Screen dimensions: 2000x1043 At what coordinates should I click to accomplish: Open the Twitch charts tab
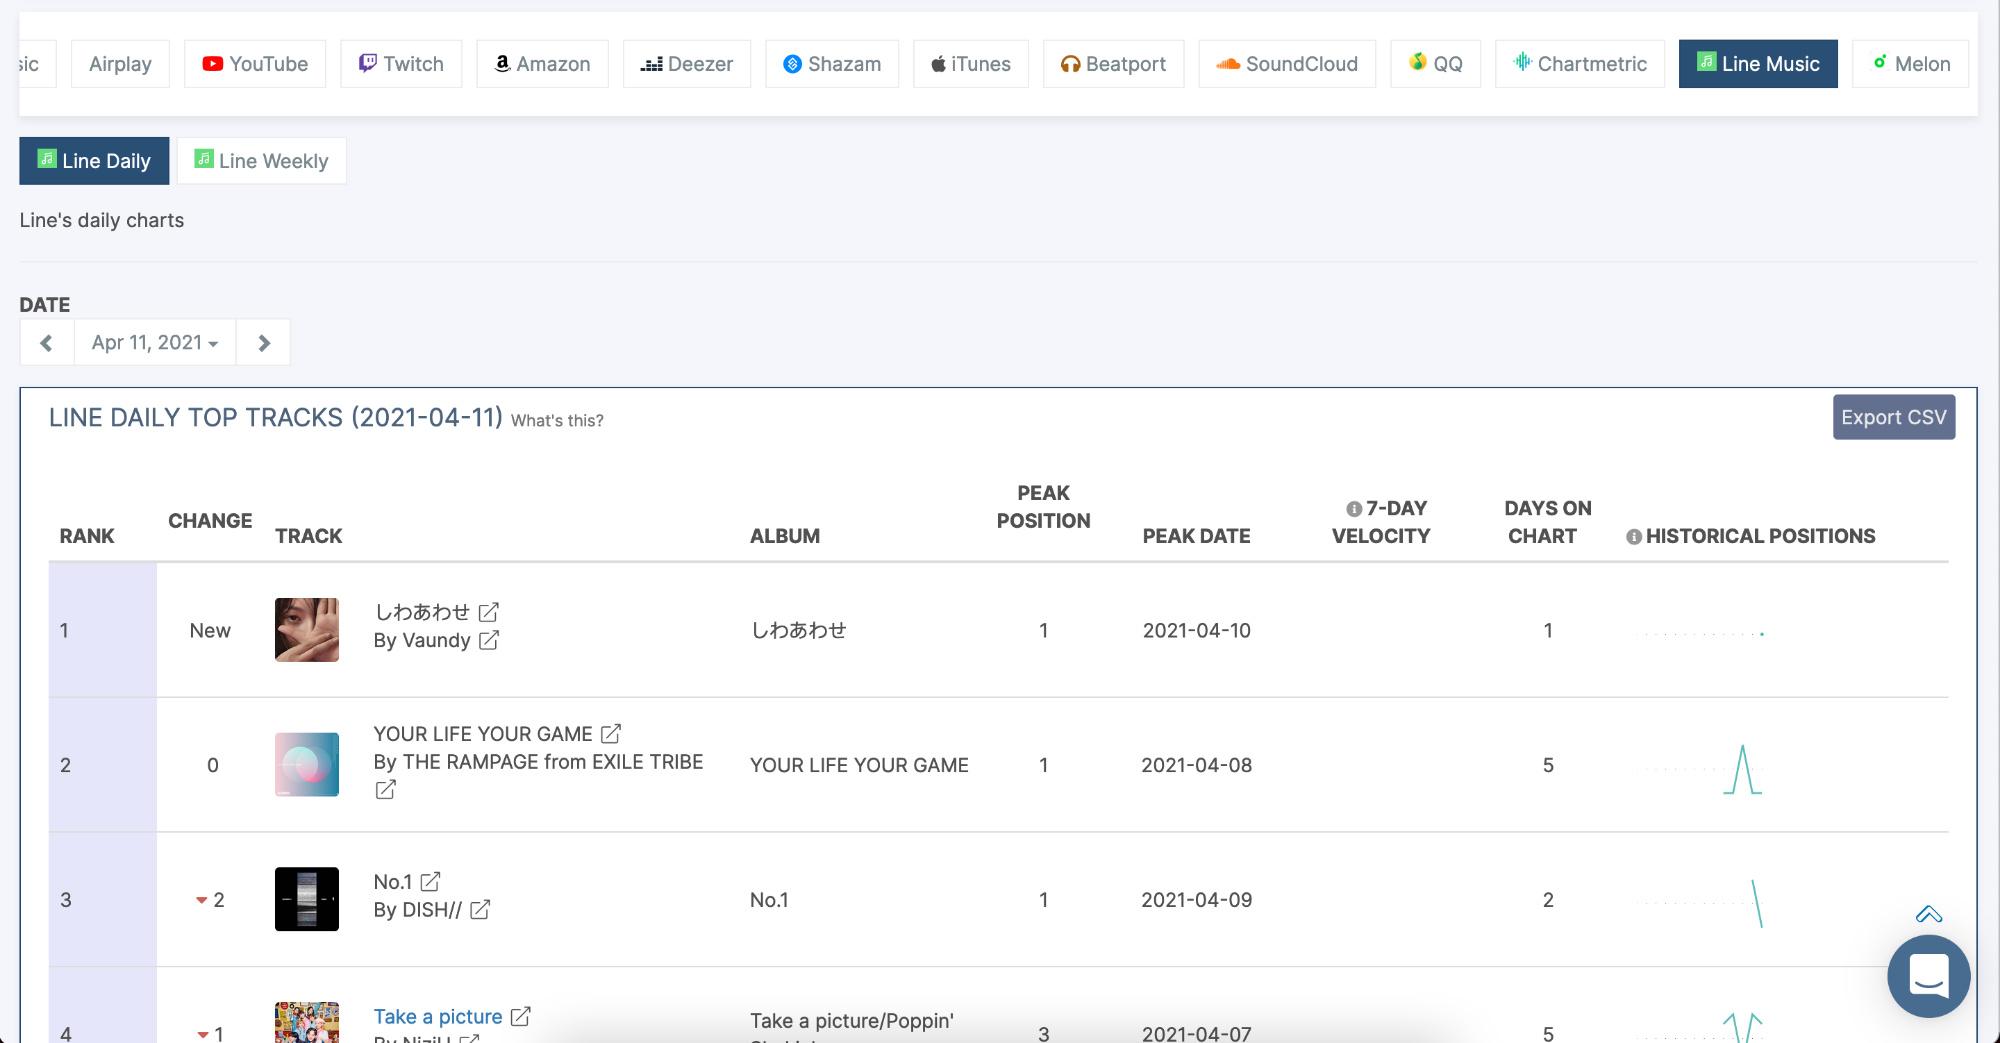click(401, 64)
